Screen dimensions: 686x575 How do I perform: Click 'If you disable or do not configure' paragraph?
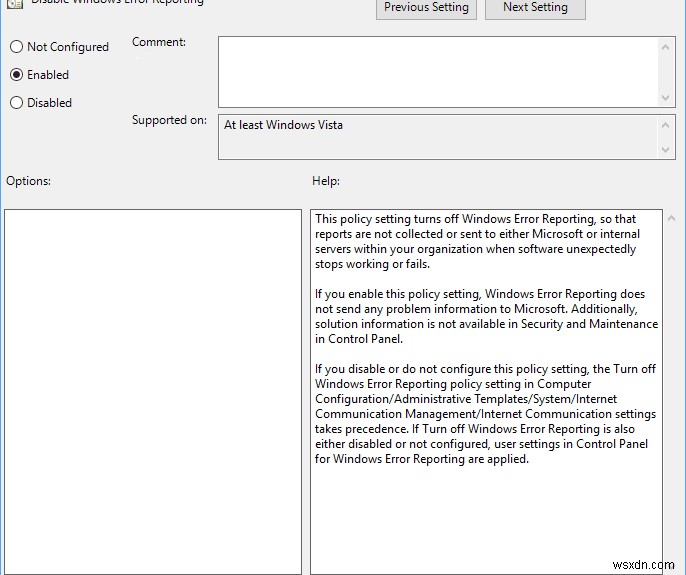coord(486,414)
